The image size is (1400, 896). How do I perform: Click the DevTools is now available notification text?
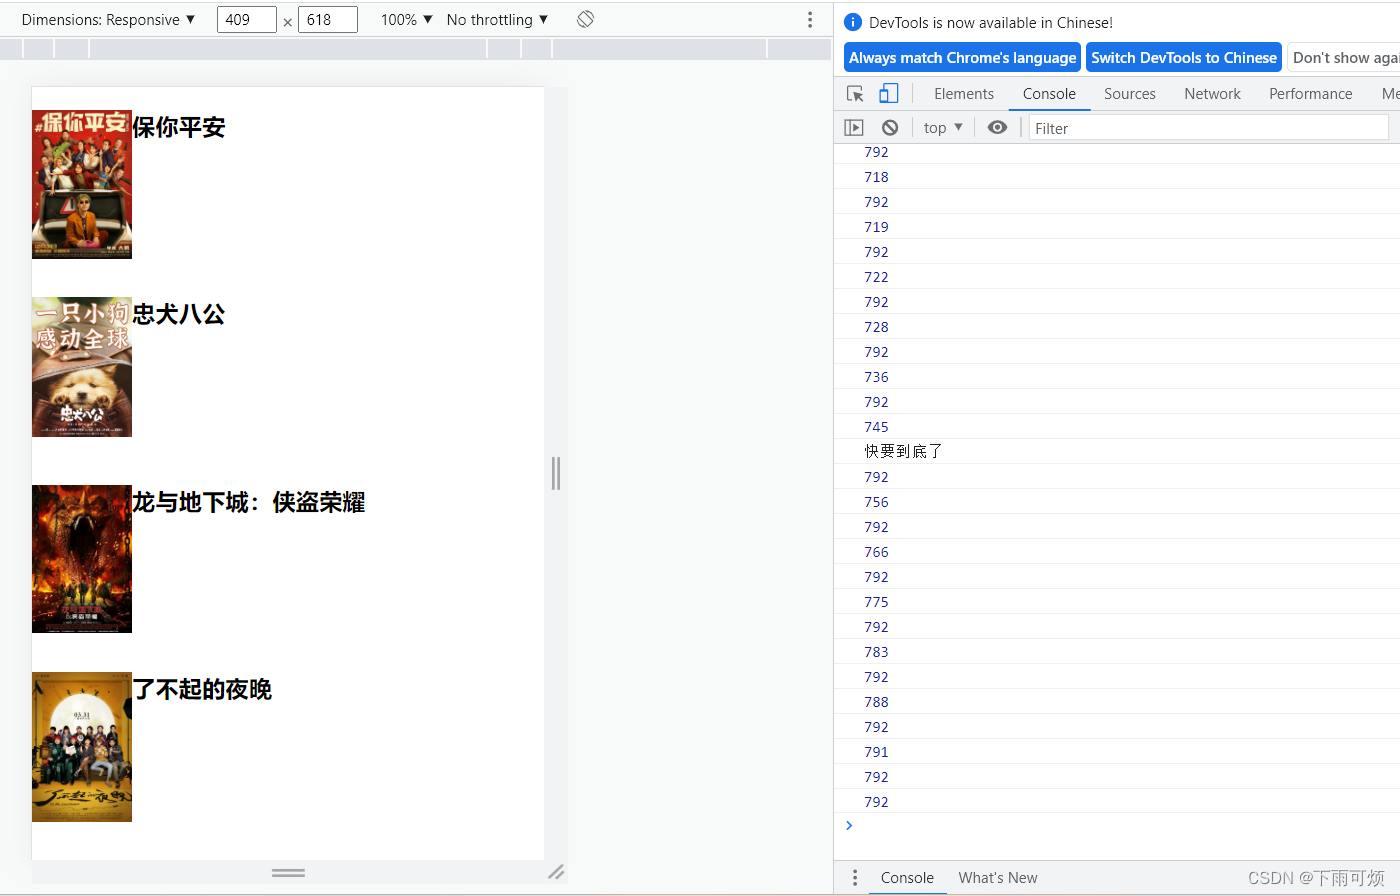coord(990,22)
